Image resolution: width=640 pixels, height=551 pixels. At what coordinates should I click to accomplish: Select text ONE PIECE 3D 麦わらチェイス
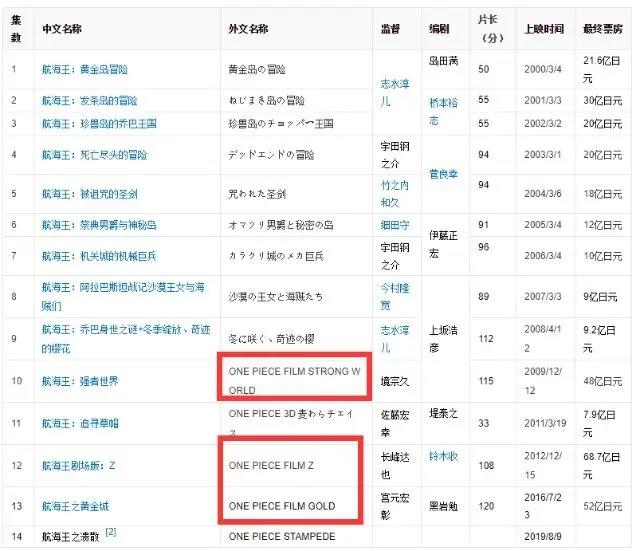click(x=291, y=423)
